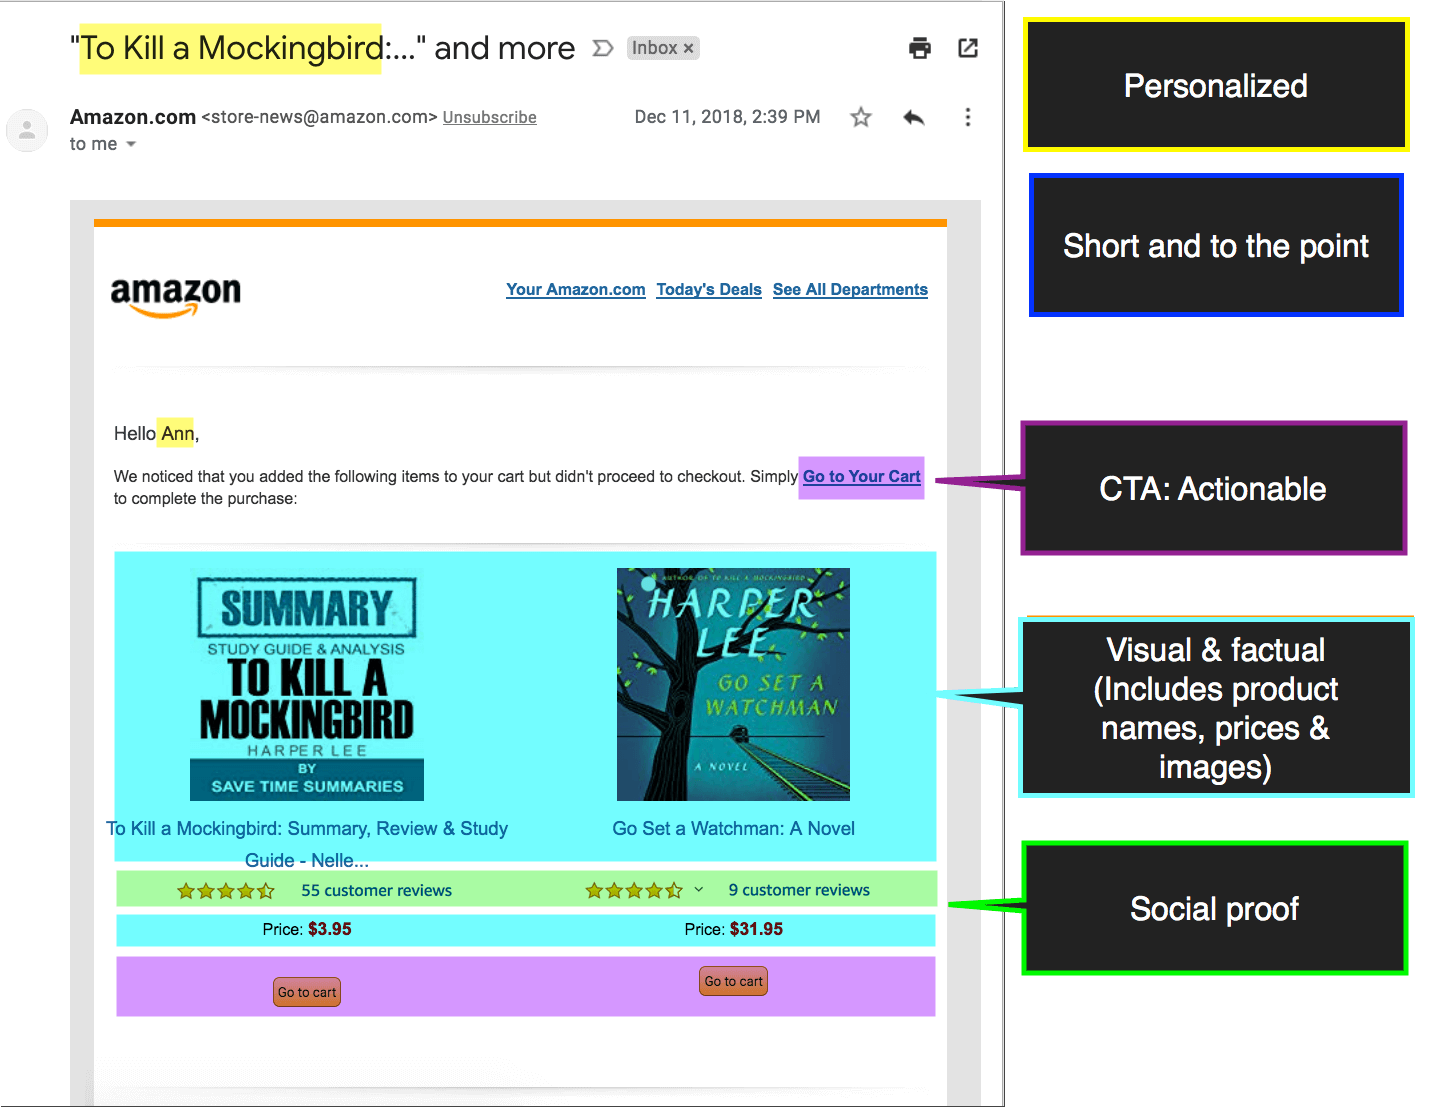Image resolution: width=1433 pixels, height=1107 pixels.
Task: Click the Go to Your Cart link
Action: pos(862,477)
